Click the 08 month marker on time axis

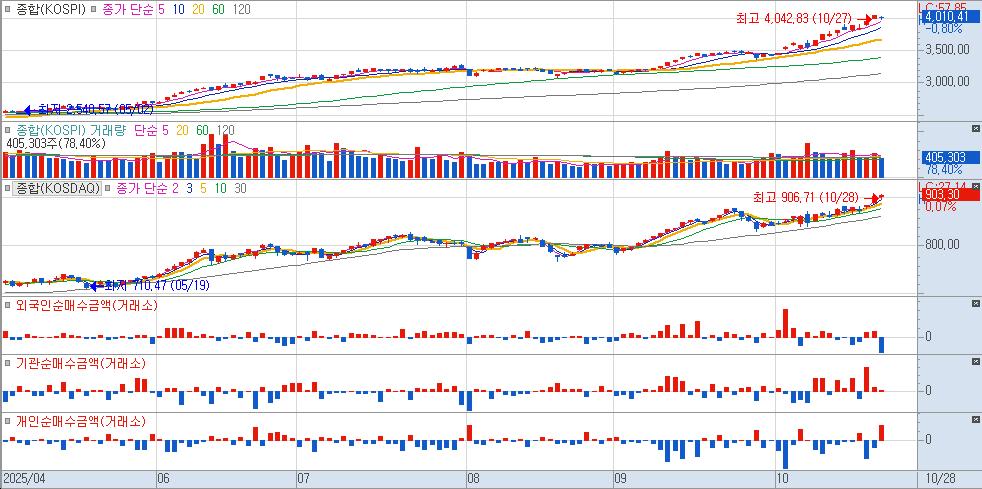[474, 478]
